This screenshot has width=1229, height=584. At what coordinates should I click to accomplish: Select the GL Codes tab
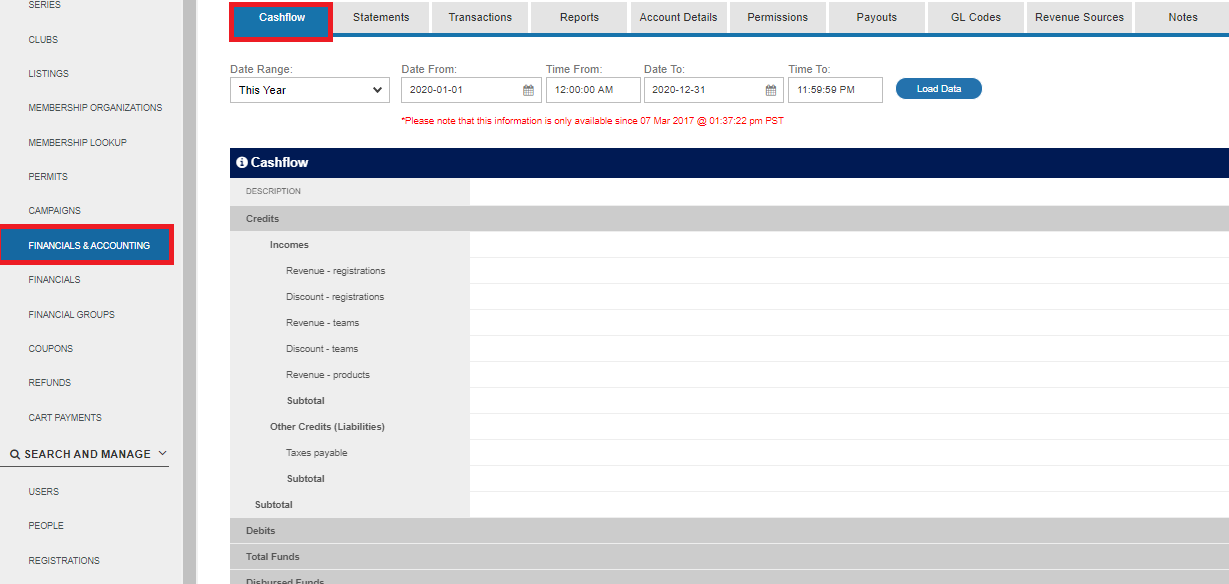(976, 18)
